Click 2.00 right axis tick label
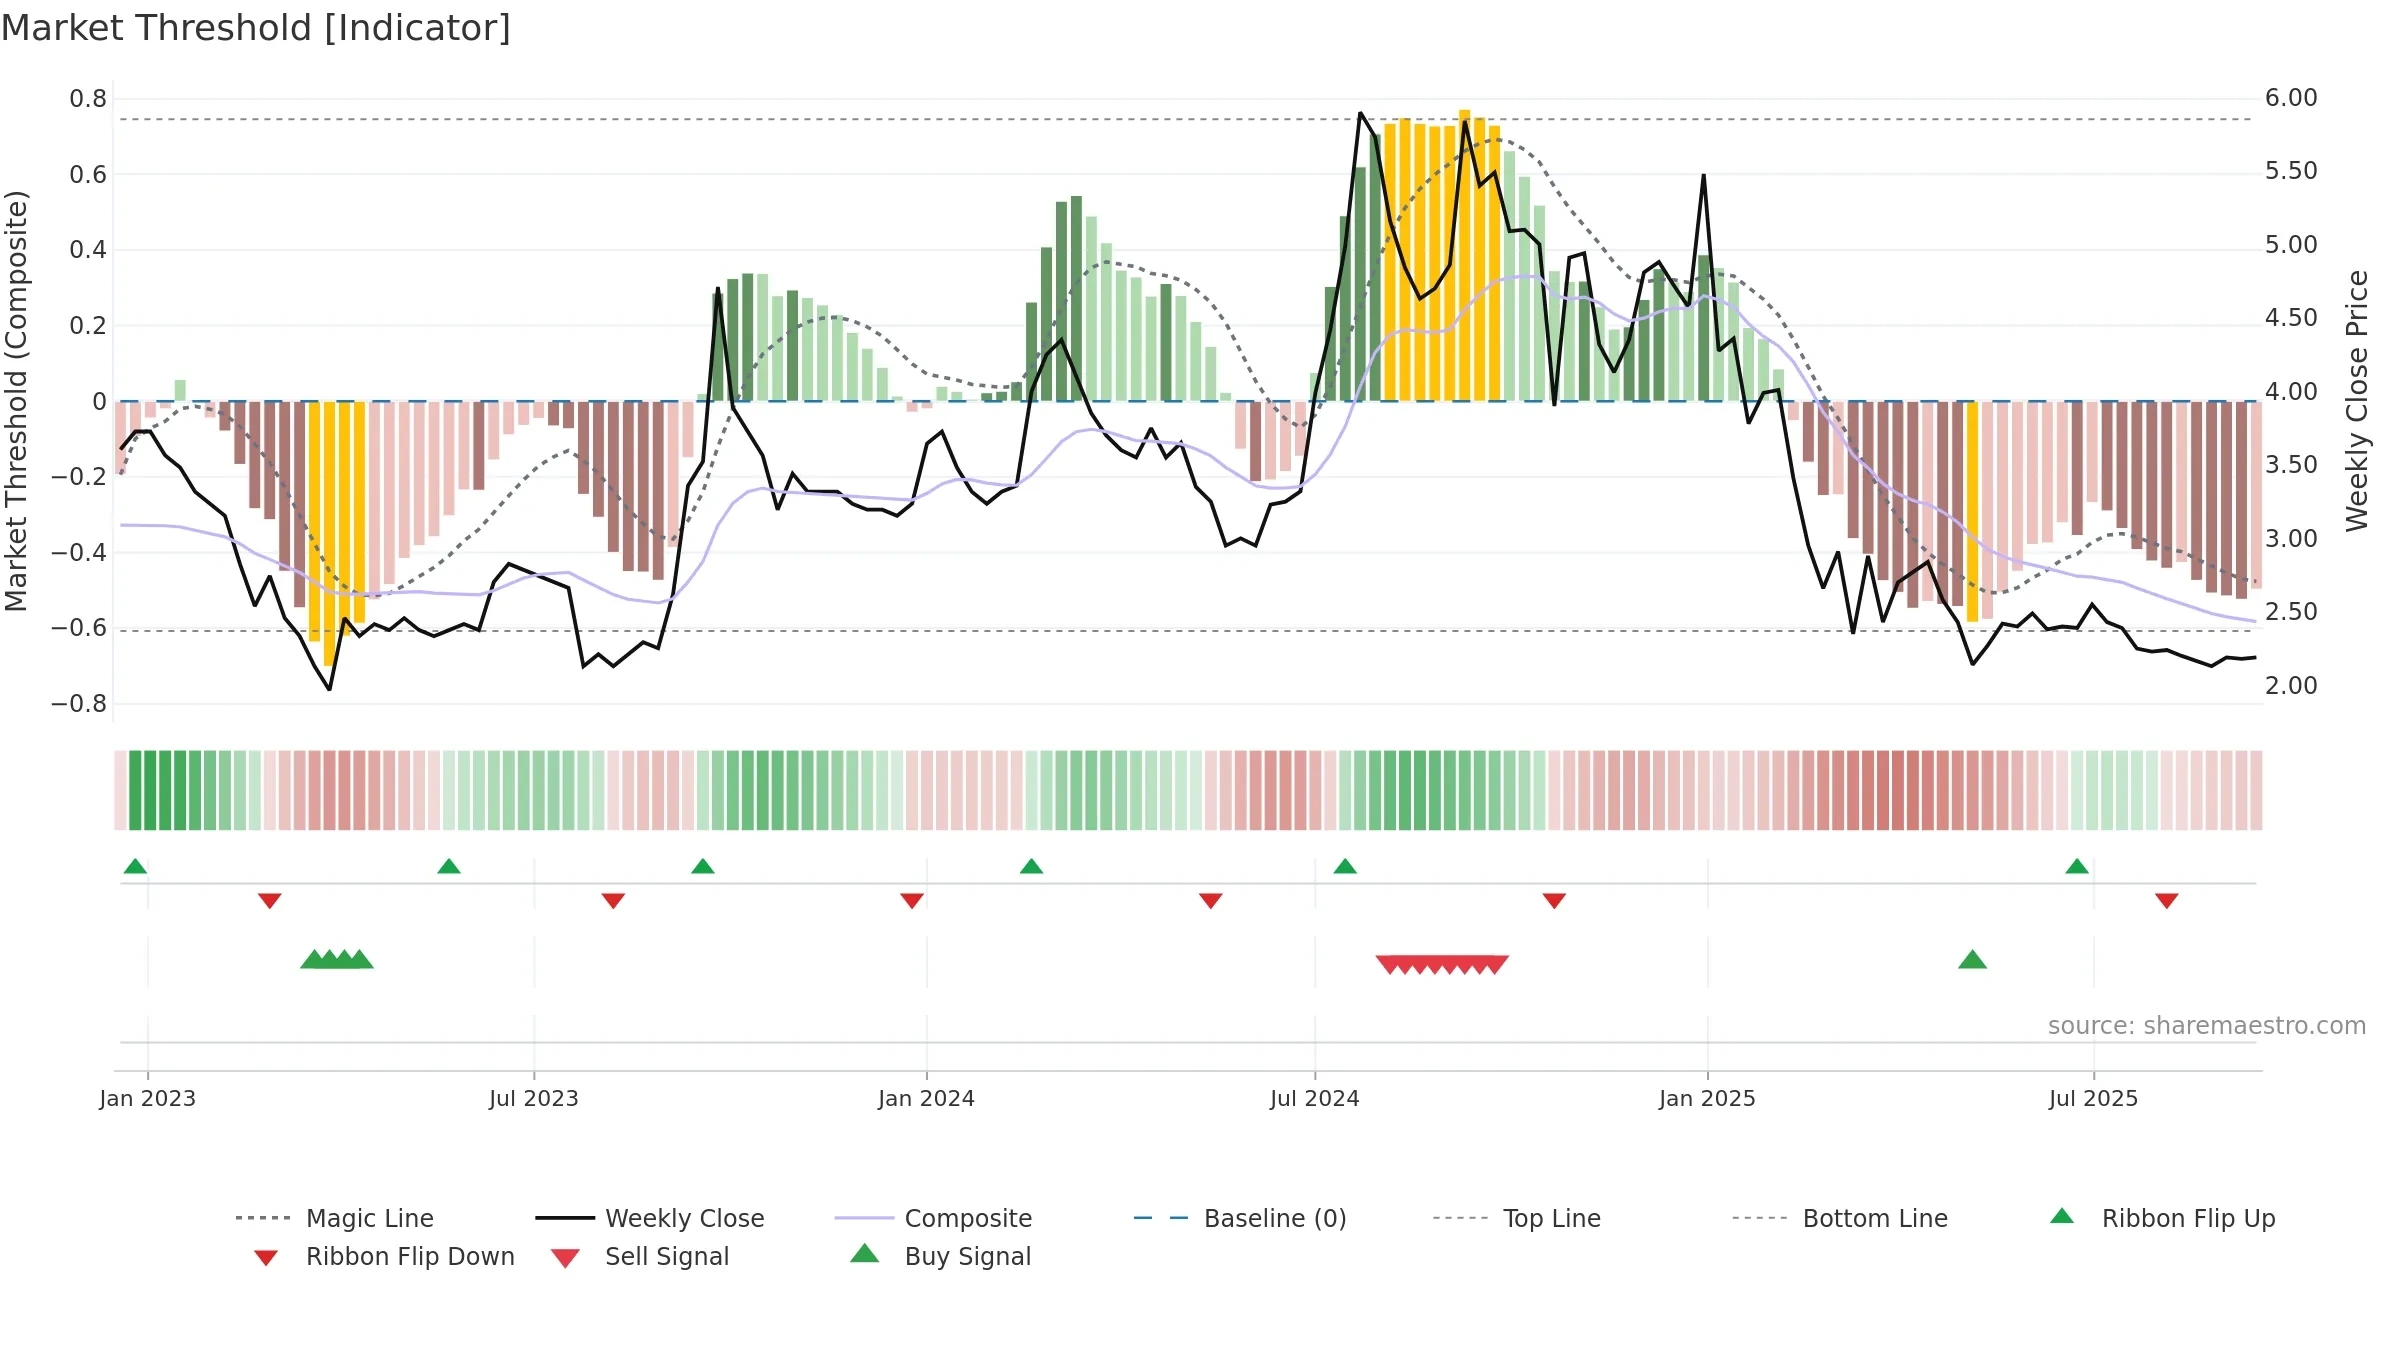 pyautogui.click(x=2291, y=686)
